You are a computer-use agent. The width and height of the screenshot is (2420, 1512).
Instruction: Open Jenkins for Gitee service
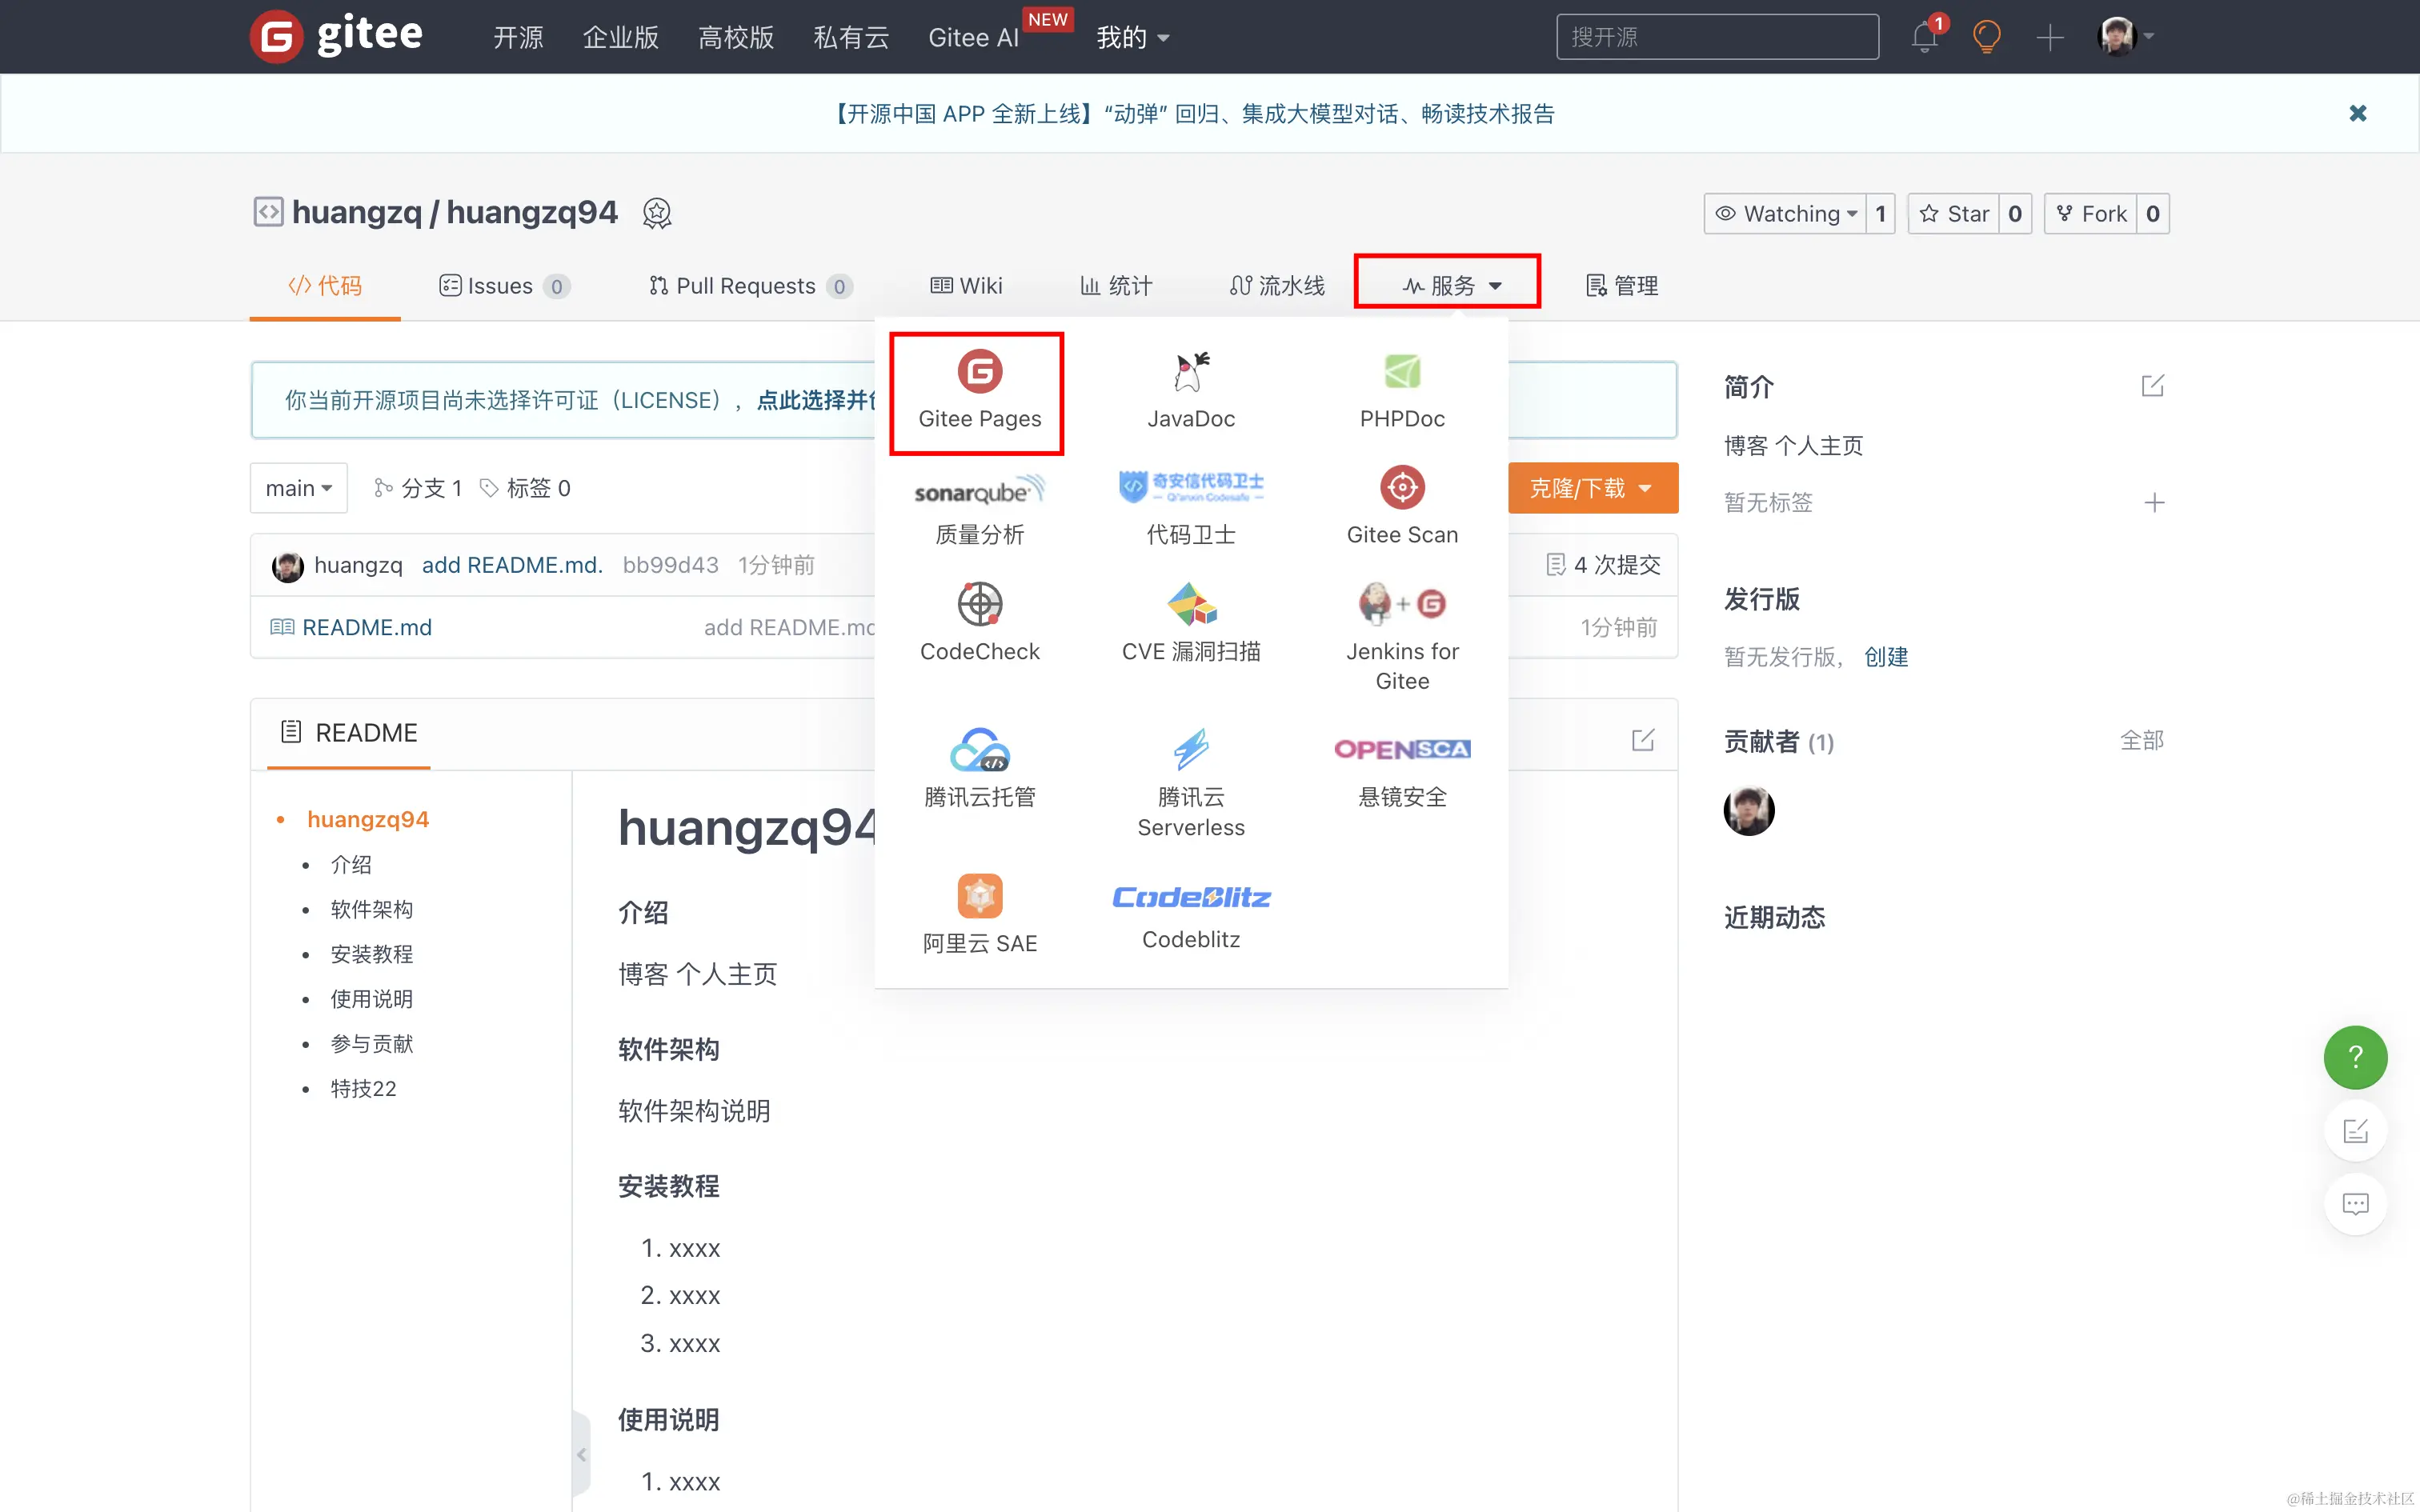click(x=1402, y=638)
